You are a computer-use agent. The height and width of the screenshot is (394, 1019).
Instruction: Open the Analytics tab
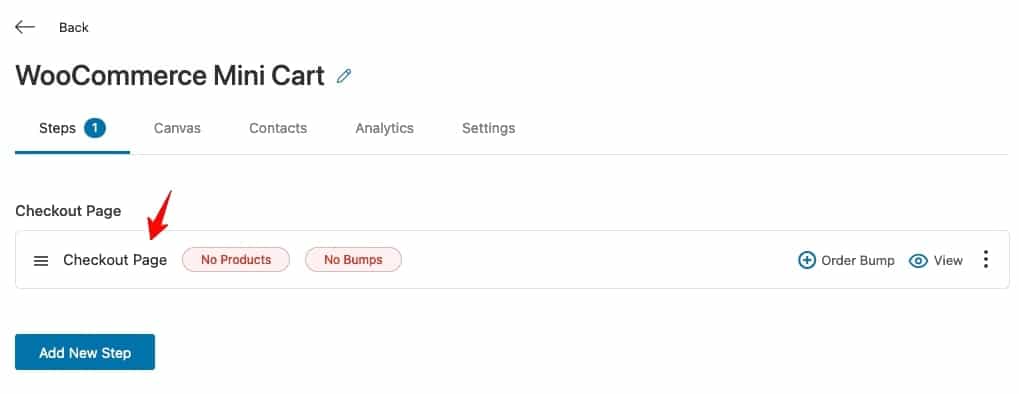[385, 129]
